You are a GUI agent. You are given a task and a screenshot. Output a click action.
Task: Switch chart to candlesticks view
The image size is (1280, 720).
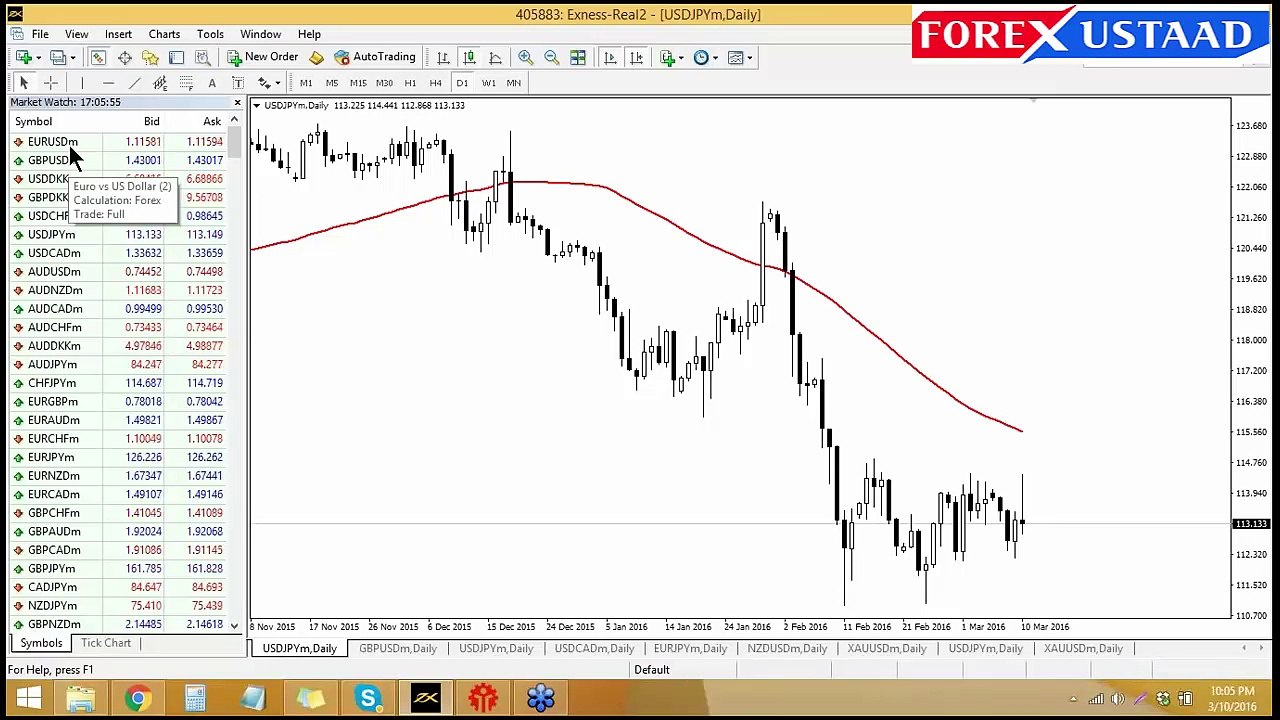[468, 57]
